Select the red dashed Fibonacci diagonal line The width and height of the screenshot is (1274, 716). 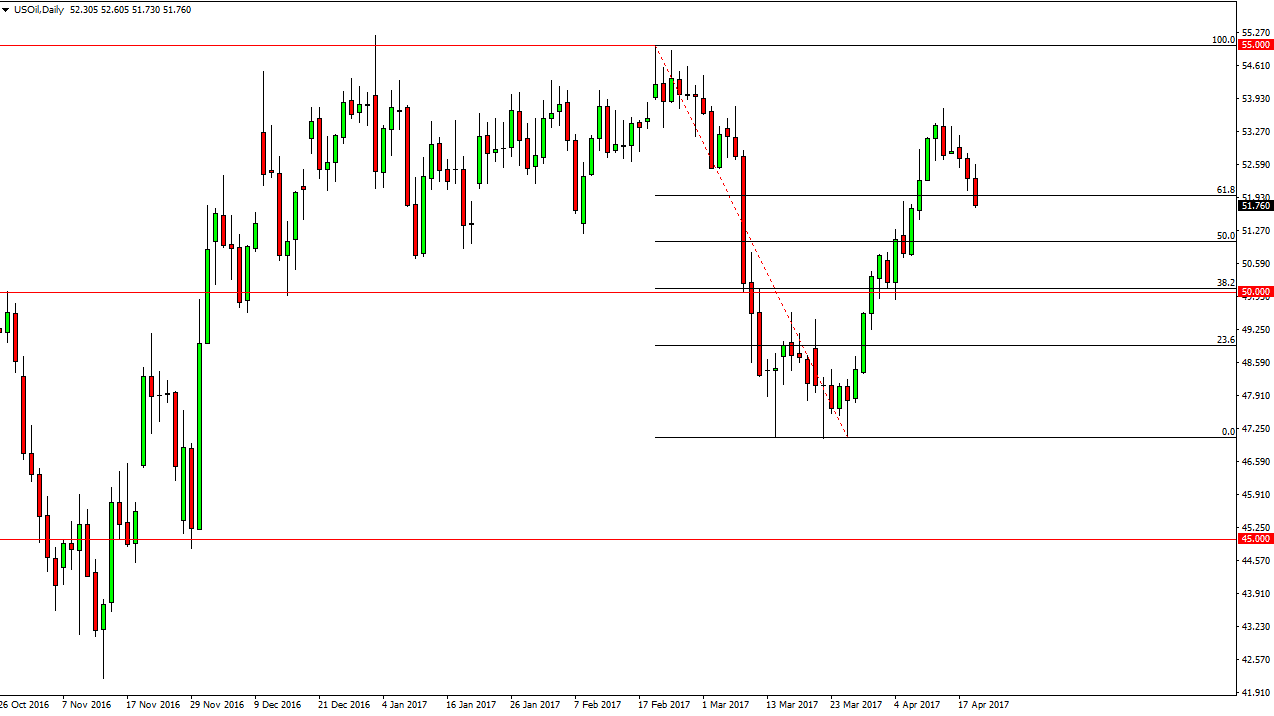tap(751, 240)
